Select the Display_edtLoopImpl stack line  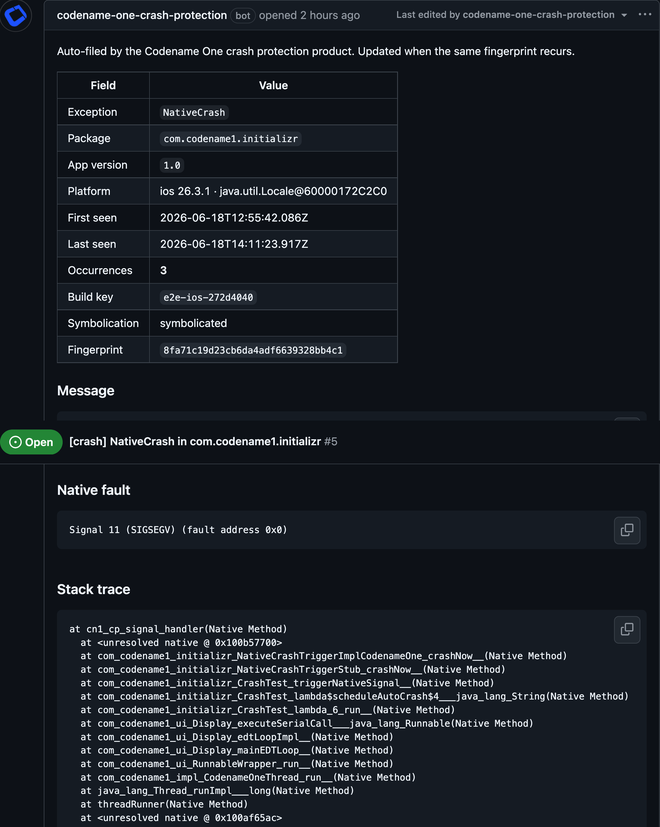coord(237,737)
